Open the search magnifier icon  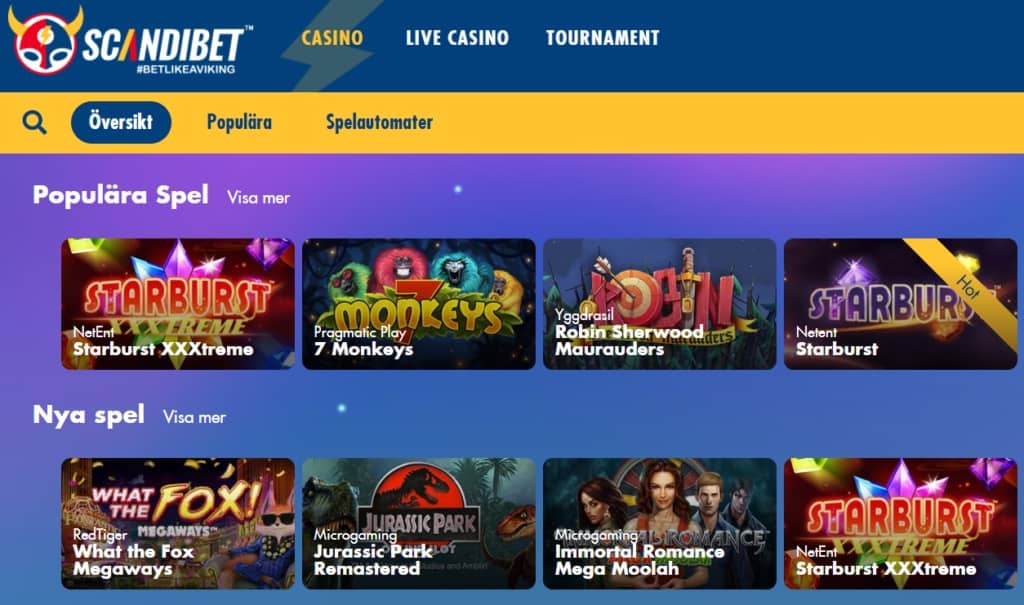(34, 122)
